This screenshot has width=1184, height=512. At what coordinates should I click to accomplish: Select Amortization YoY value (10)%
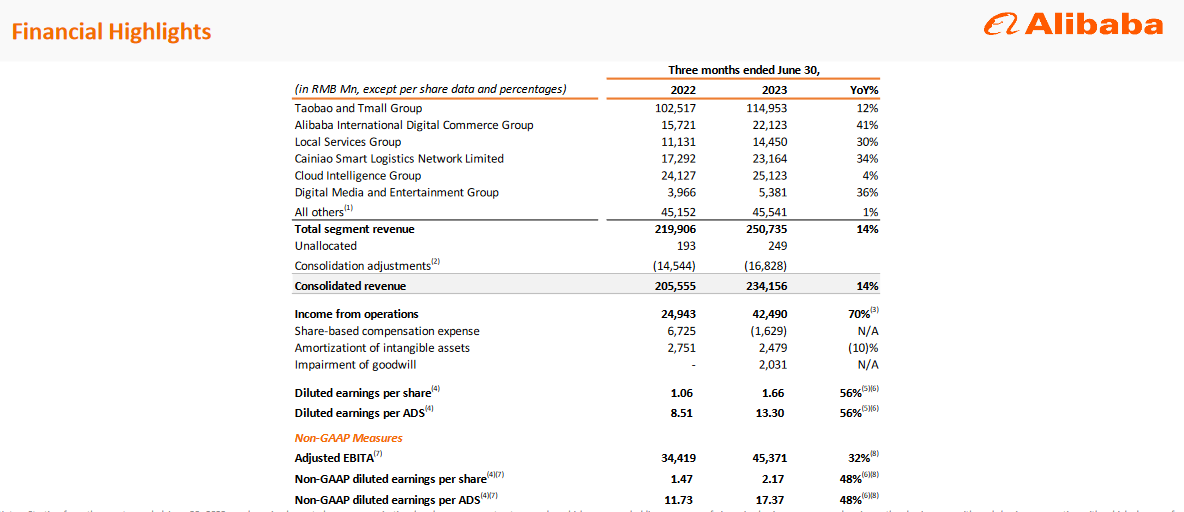coord(864,348)
